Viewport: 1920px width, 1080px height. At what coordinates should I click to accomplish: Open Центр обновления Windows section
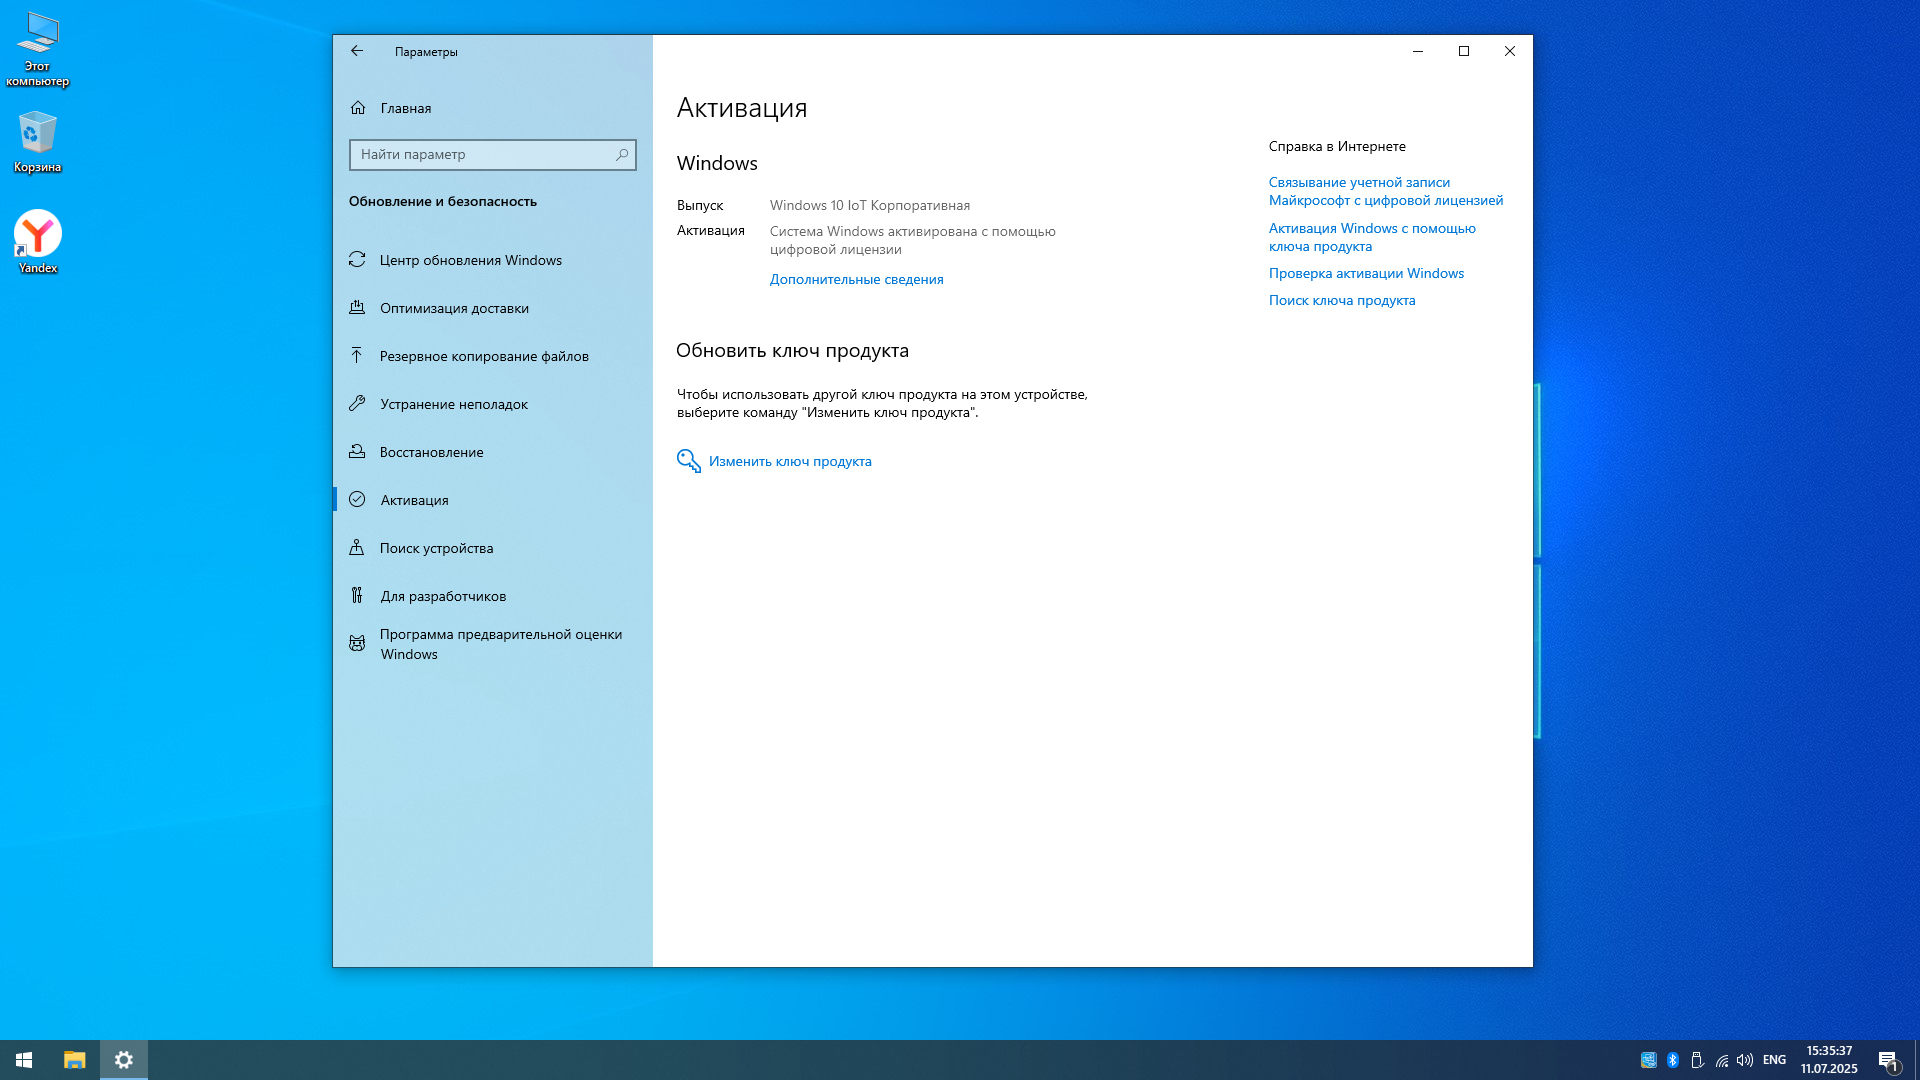pyautogui.click(x=470, y=260)
